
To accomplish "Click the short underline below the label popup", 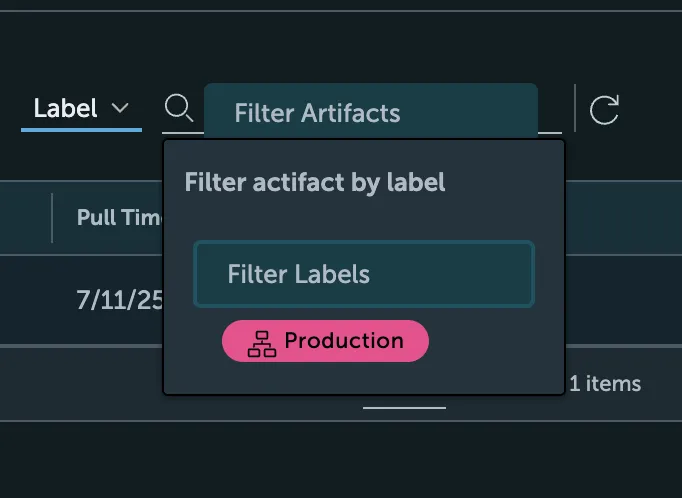I will pyautogui.click(x=404, y=407).
